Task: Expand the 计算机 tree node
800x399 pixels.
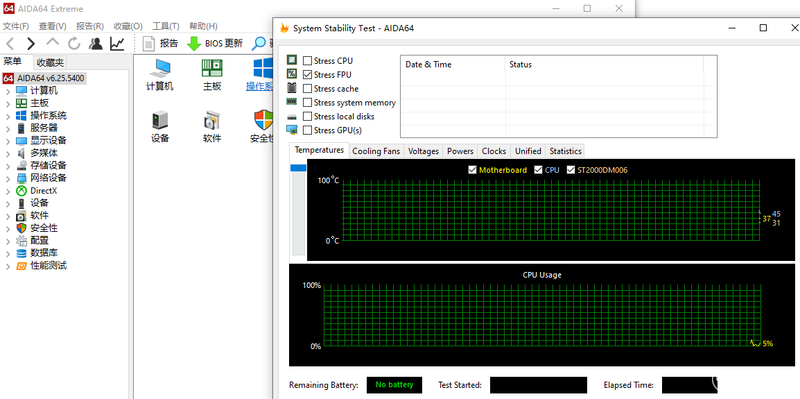Action: (x=8, y=91)
